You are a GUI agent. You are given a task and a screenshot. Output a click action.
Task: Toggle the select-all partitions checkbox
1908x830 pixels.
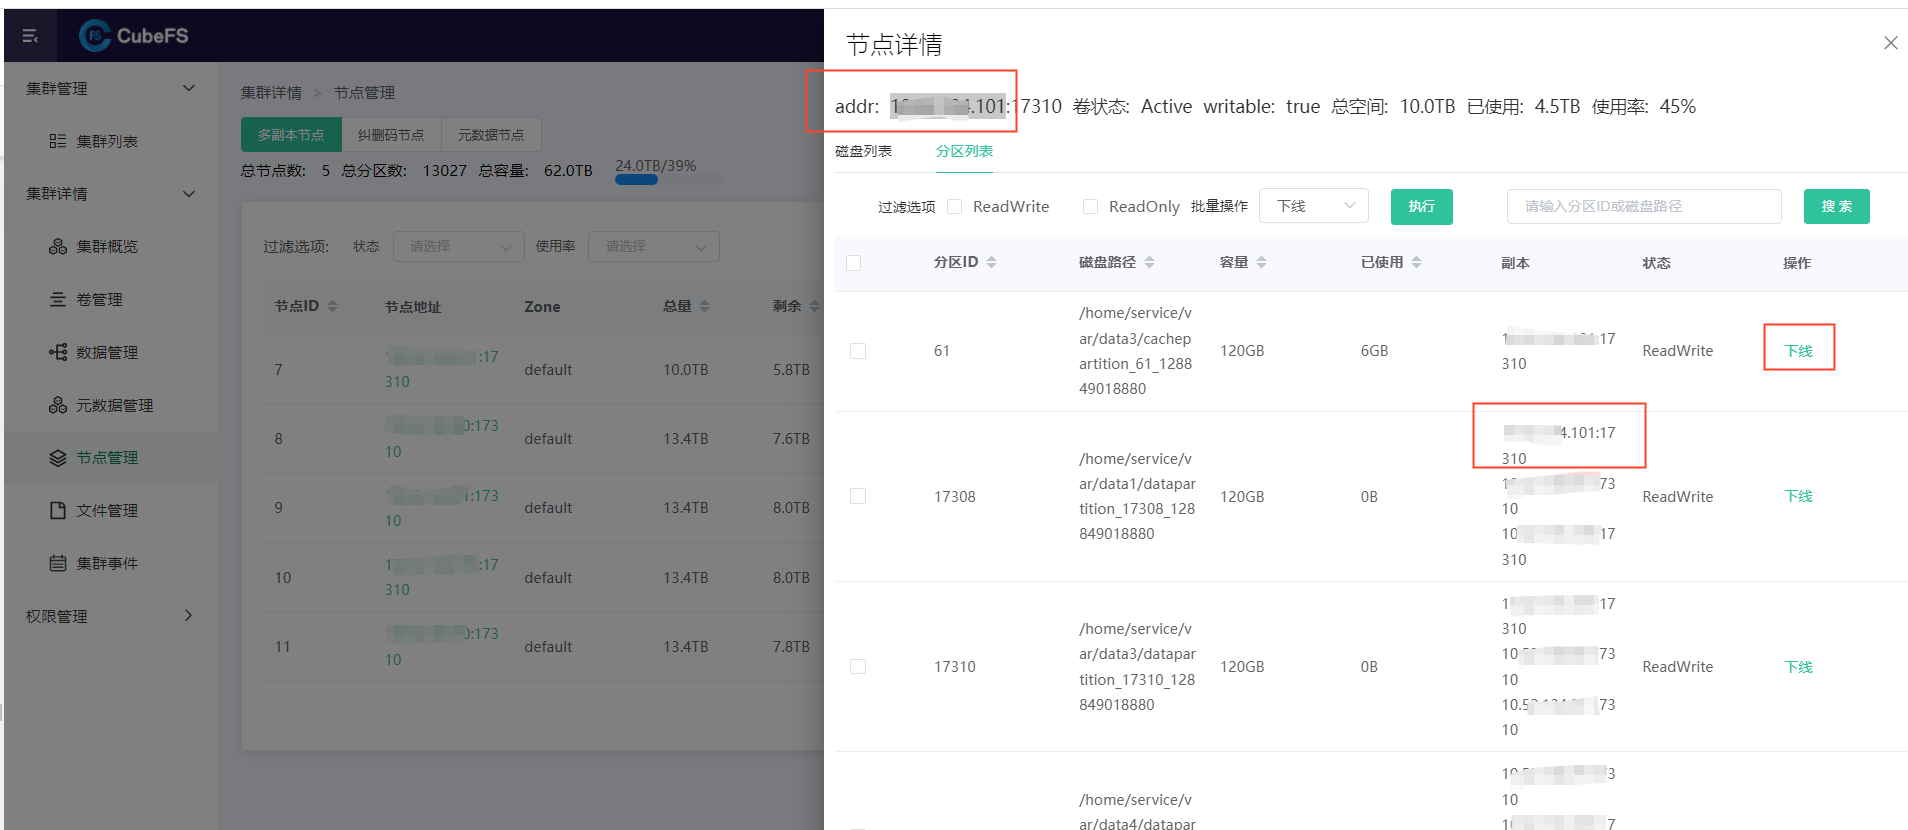(853, 263)
